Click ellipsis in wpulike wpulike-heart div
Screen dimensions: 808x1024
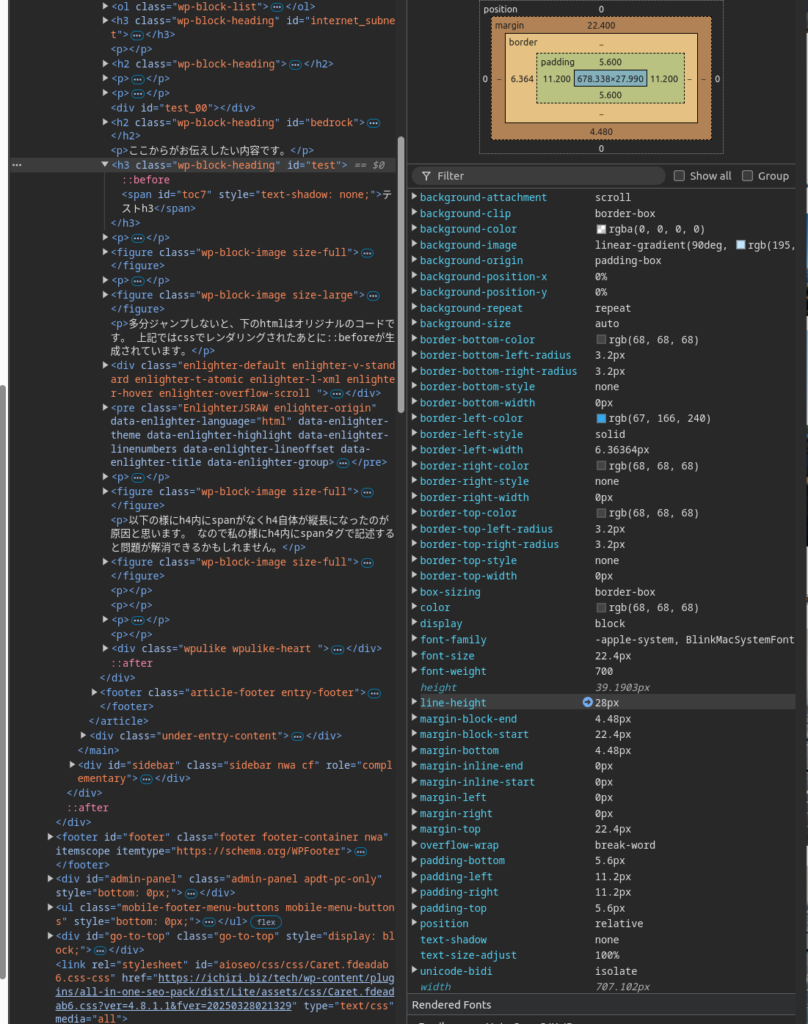(338, 649)
